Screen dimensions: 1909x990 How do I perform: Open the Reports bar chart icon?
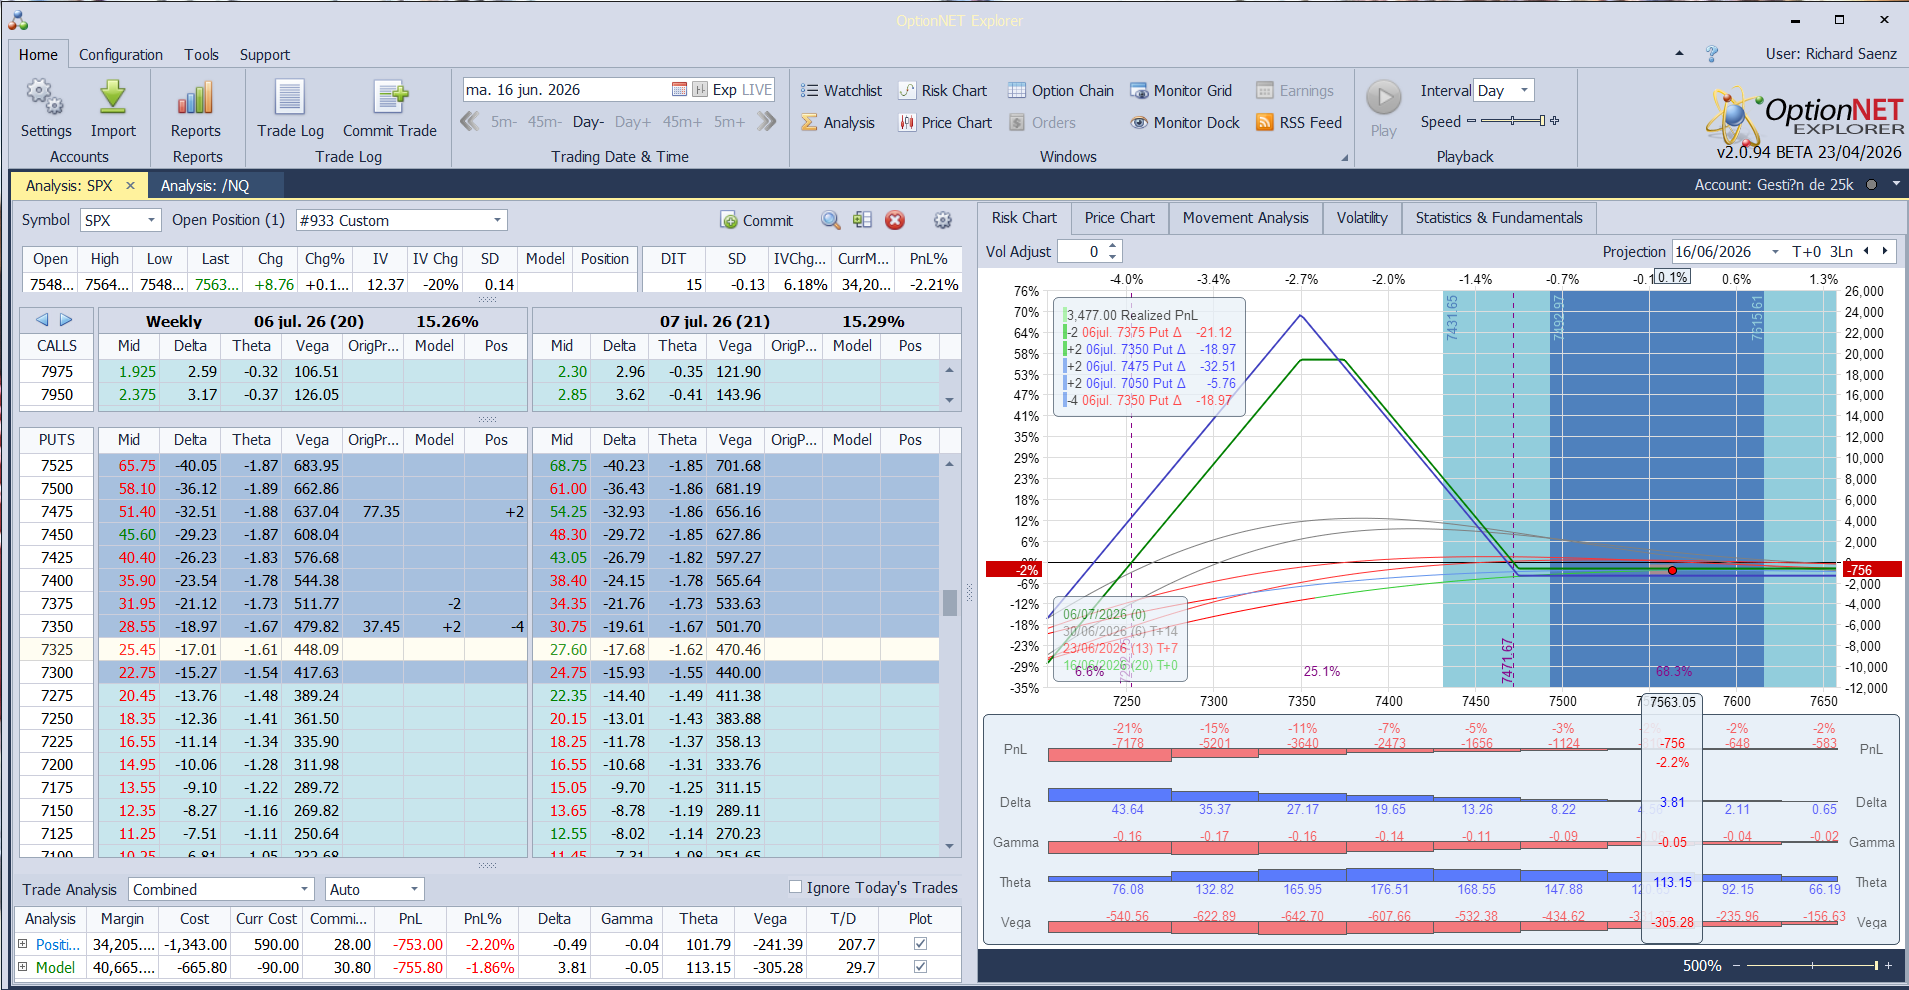click(195, 98)
